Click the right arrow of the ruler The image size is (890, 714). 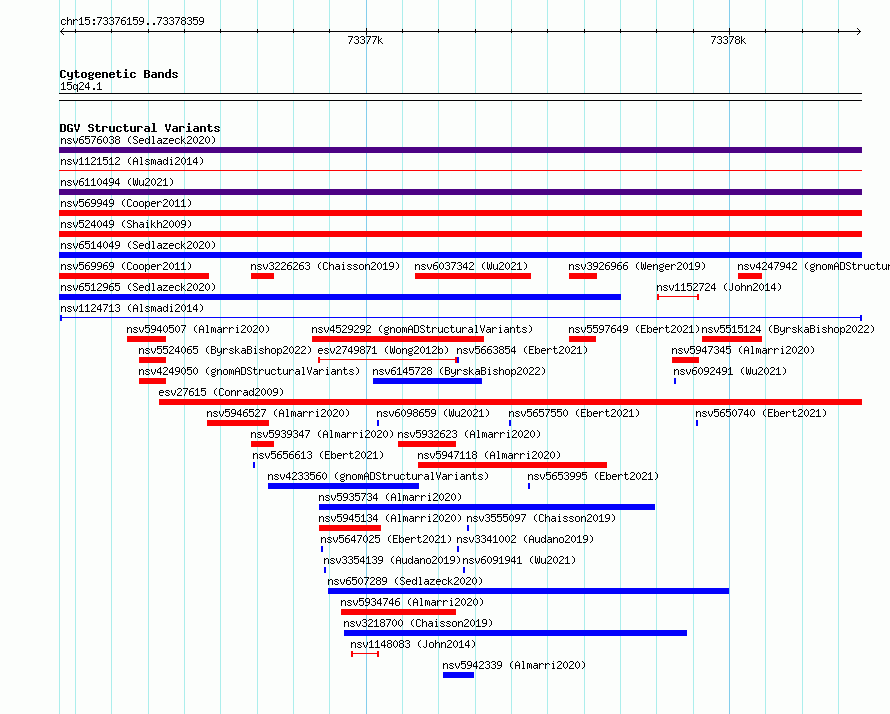pos(859,32)
